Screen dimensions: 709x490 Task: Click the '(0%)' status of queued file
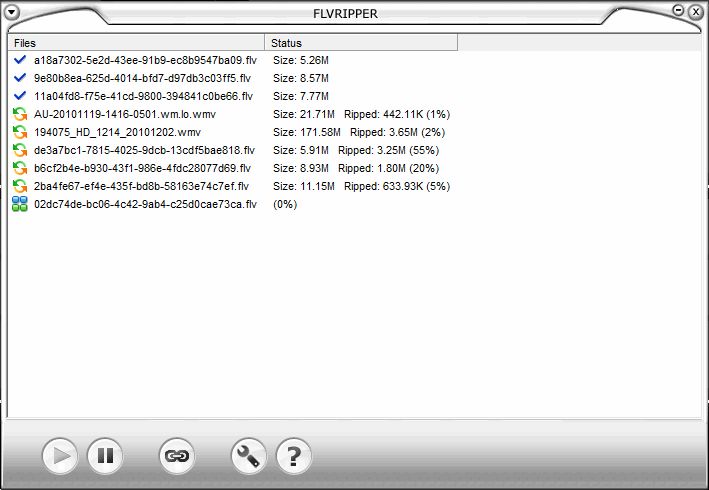(285, 205)
